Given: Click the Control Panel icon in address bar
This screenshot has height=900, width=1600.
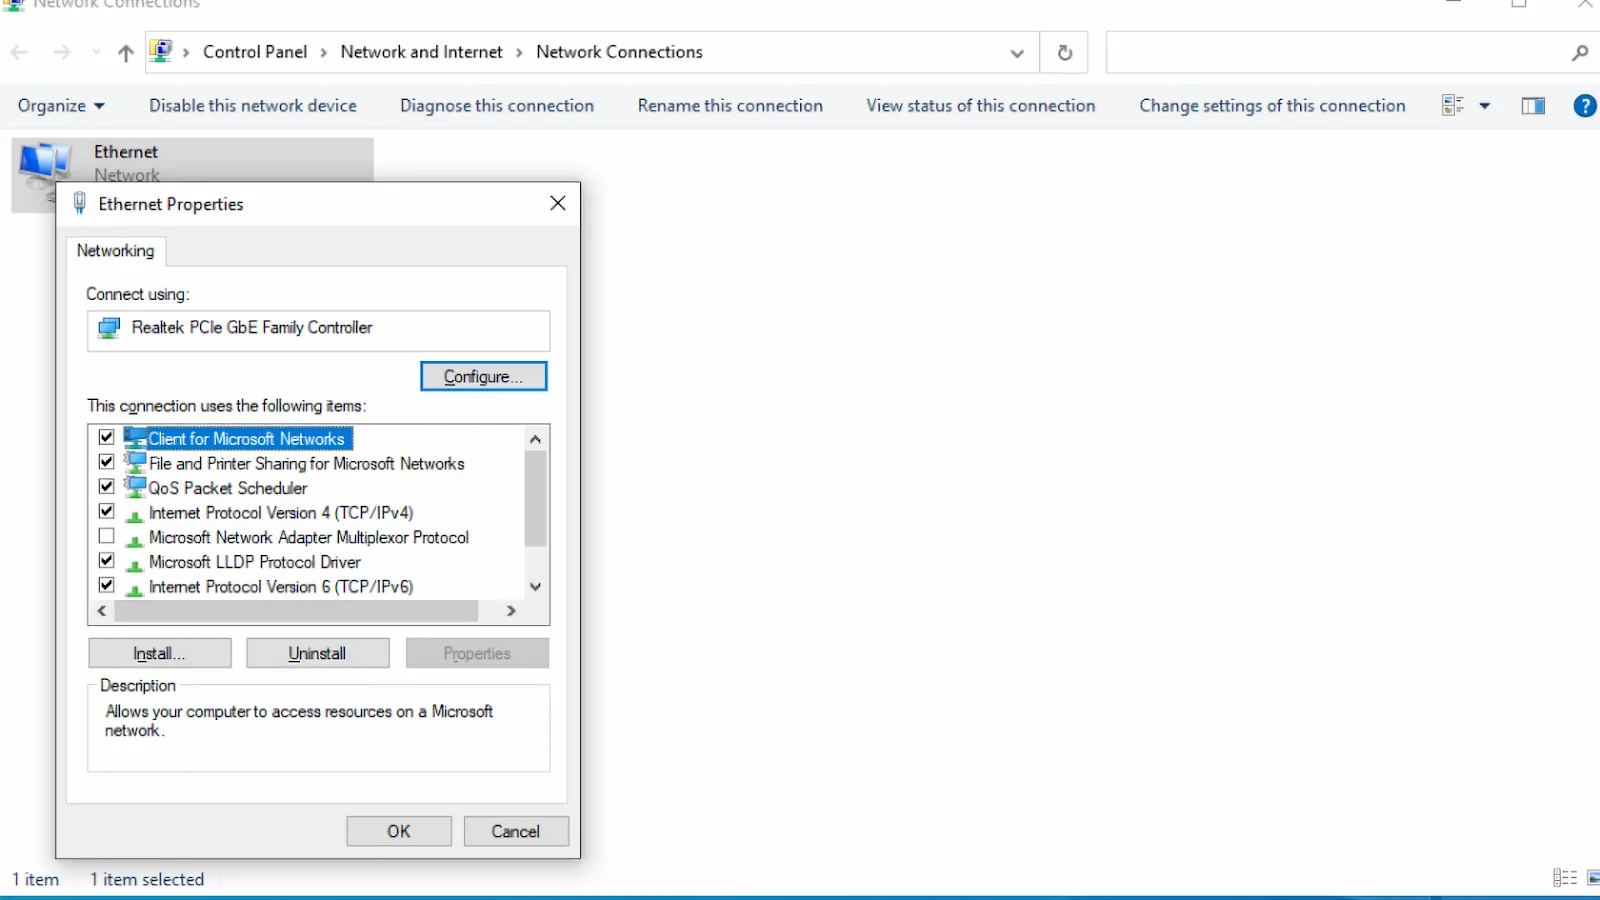Looking at the screenshot, I should tap(162, 51).
